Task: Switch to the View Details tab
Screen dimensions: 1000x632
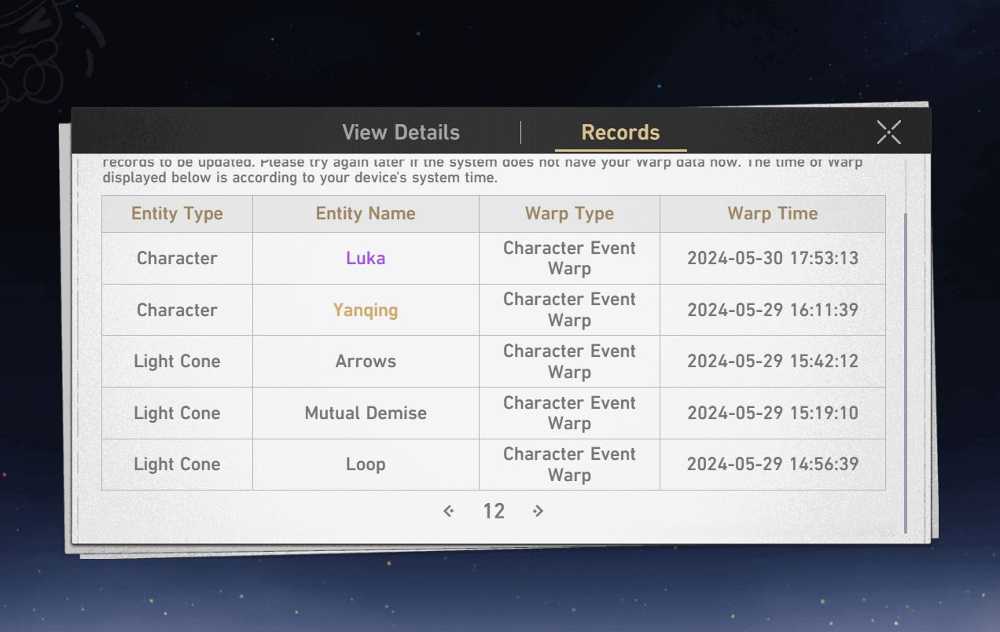Action: click(x=401, y=132)
